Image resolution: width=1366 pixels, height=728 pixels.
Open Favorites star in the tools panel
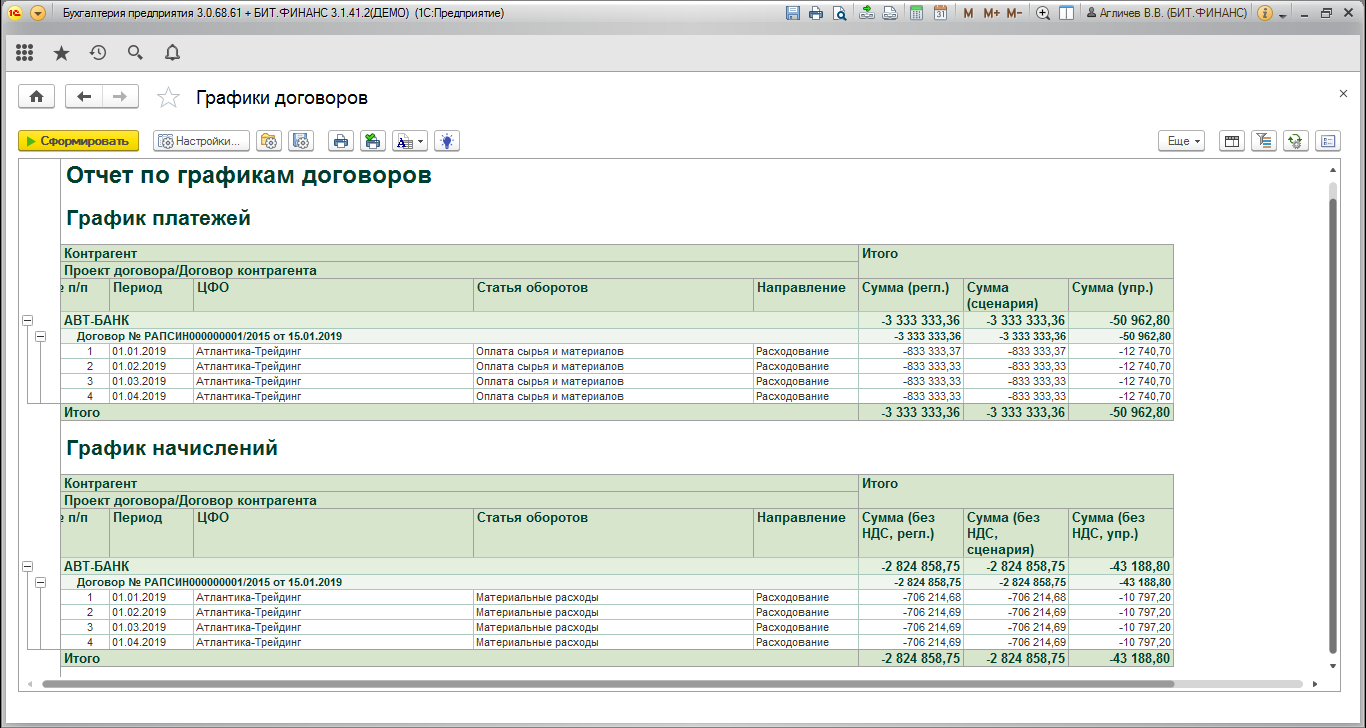(x=61, y=53)
